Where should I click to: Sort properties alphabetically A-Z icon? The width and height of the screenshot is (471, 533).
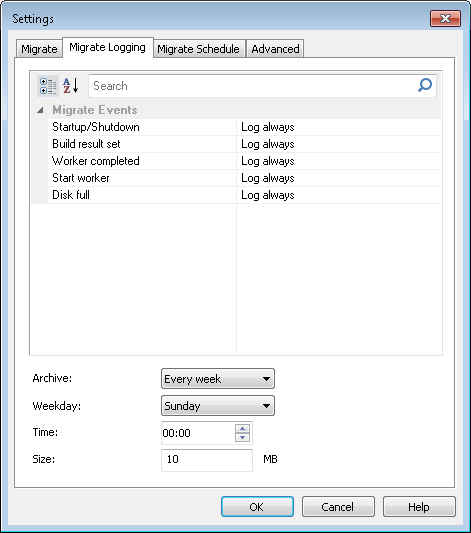[71, 86]
